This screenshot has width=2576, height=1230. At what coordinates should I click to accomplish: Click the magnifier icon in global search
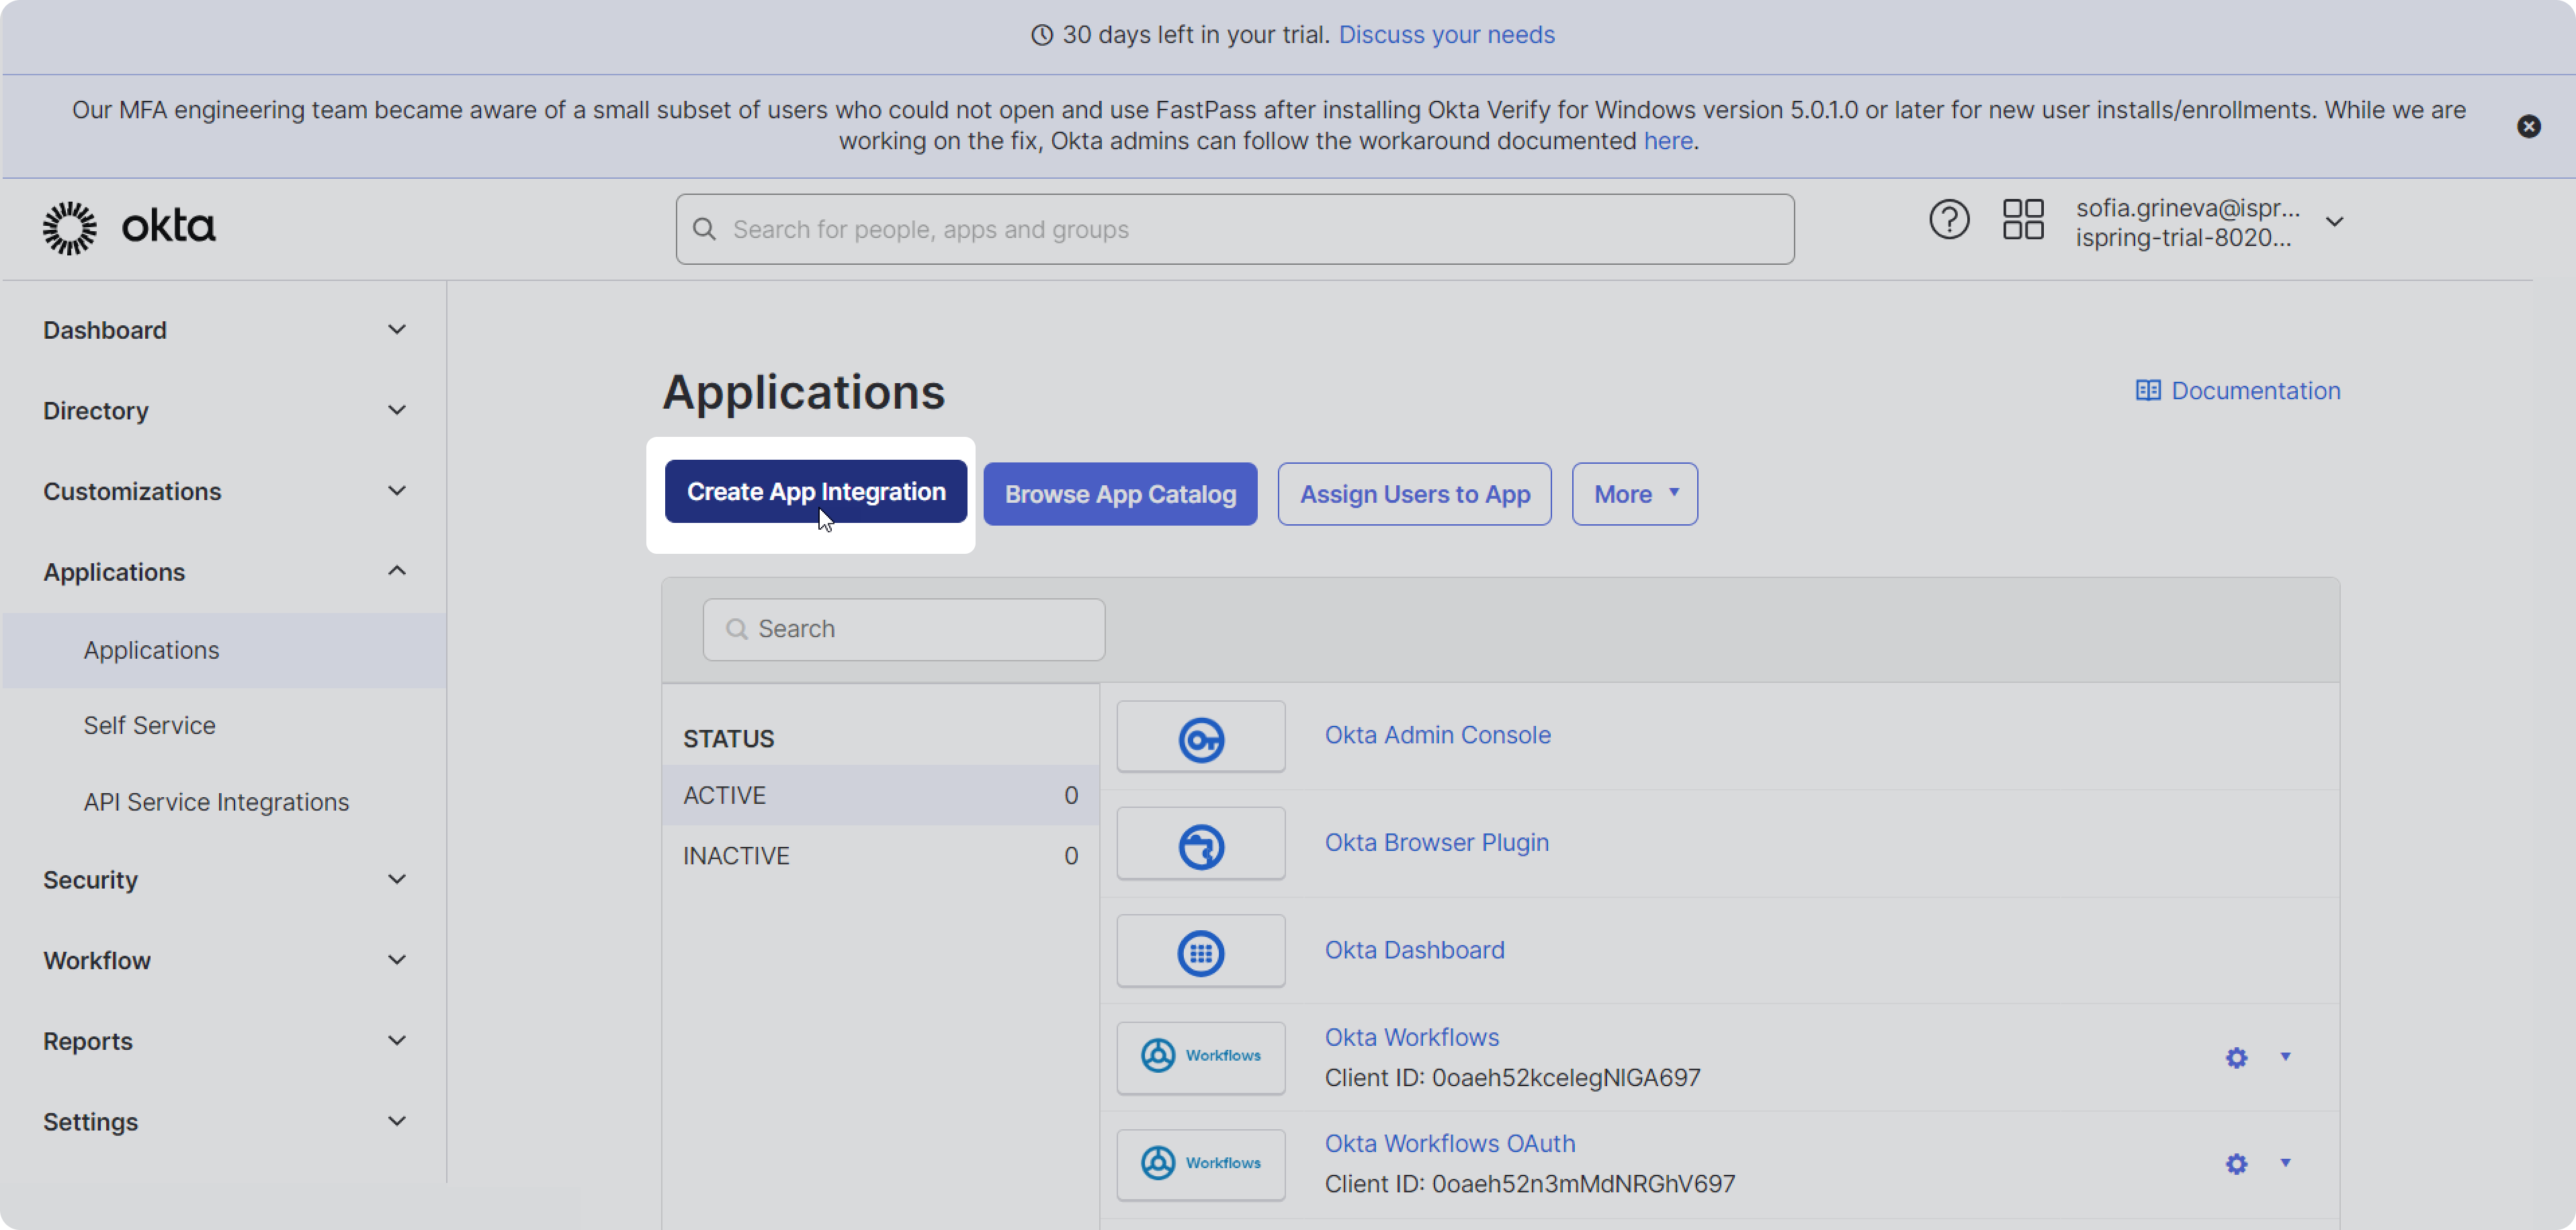pos(704,230)
